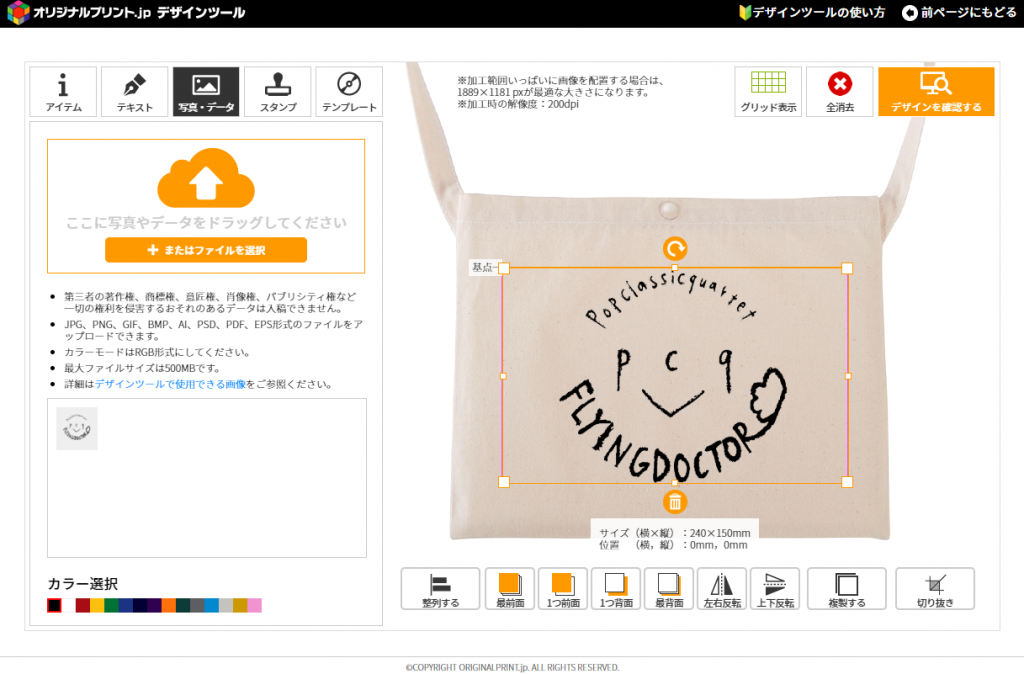Image resolution: width=1024 pixels, height=674 pixels.
Task: Click the bottom-left resize handle of the selection
Action: pyautogui.click(x=504, y=482)
